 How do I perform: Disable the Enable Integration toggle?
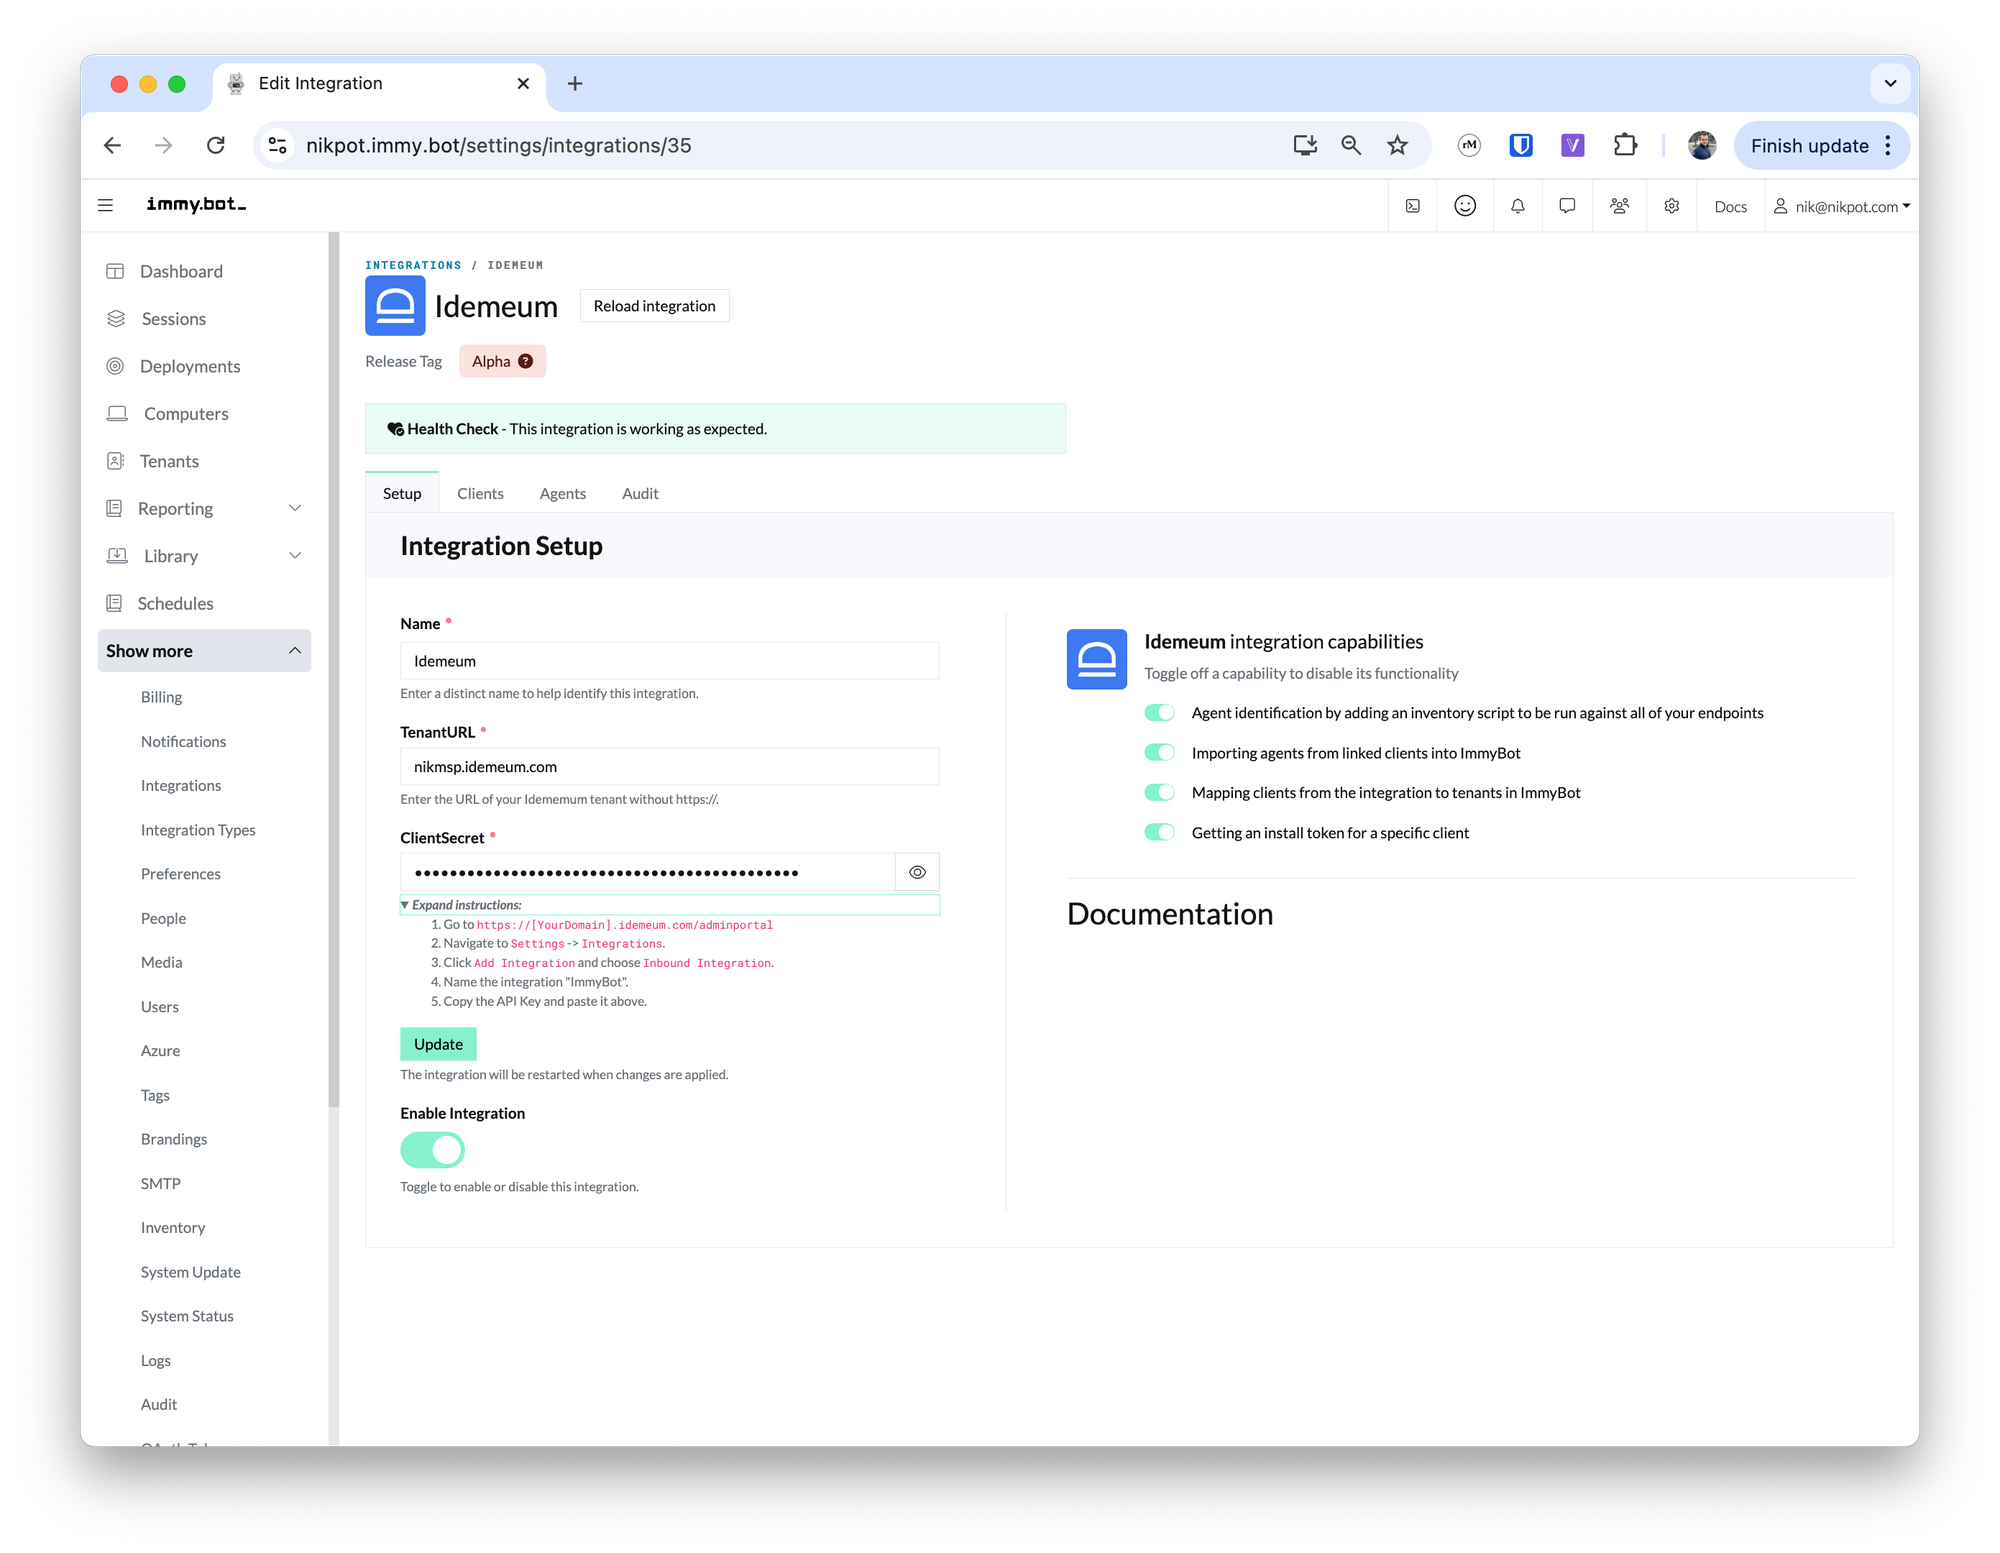(433, 1150)
